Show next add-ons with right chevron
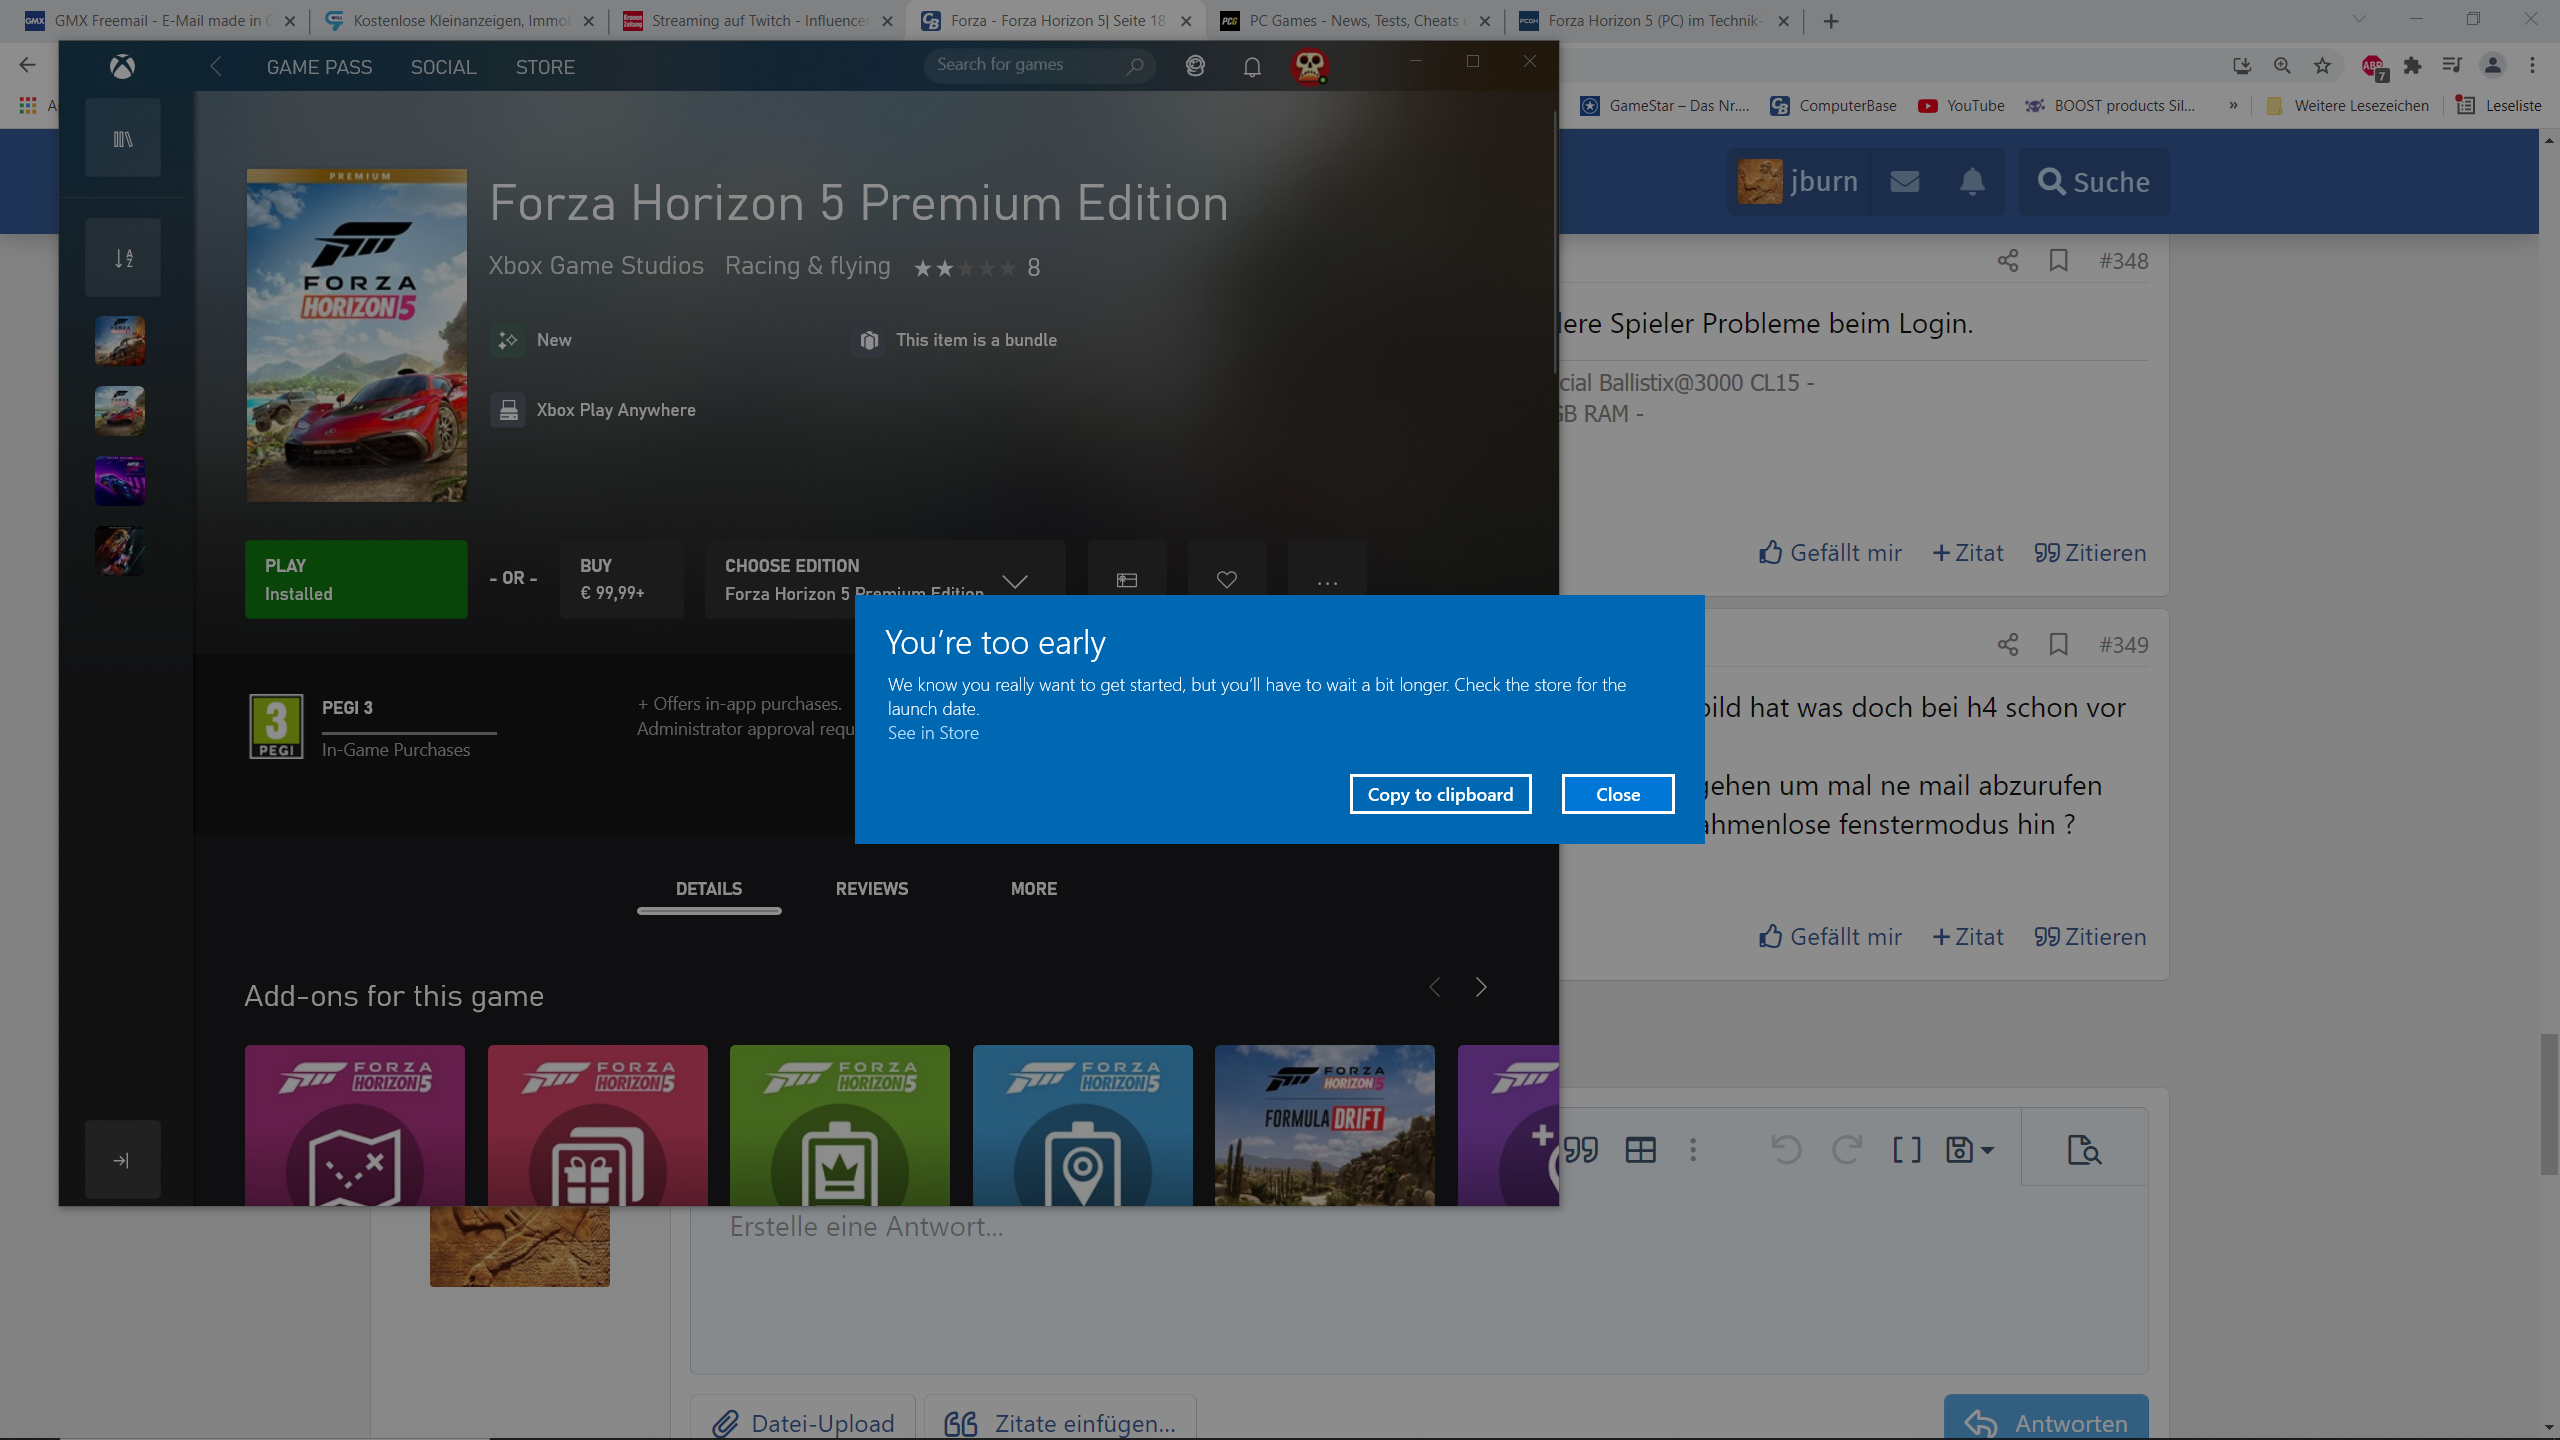Screen dimensions: 2560x1440 (x=1481, y=988)
